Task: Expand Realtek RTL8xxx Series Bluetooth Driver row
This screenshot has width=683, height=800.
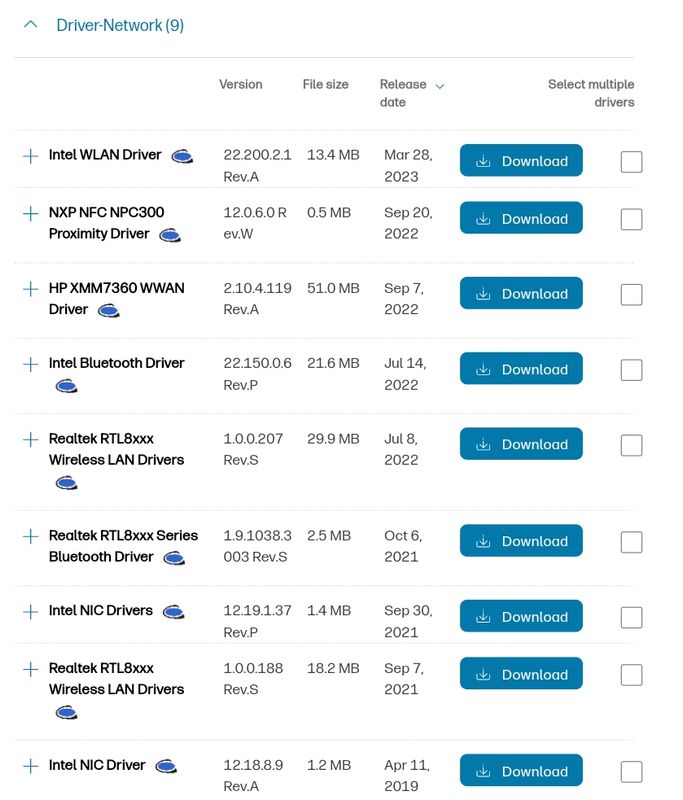Action: point(31,537)
